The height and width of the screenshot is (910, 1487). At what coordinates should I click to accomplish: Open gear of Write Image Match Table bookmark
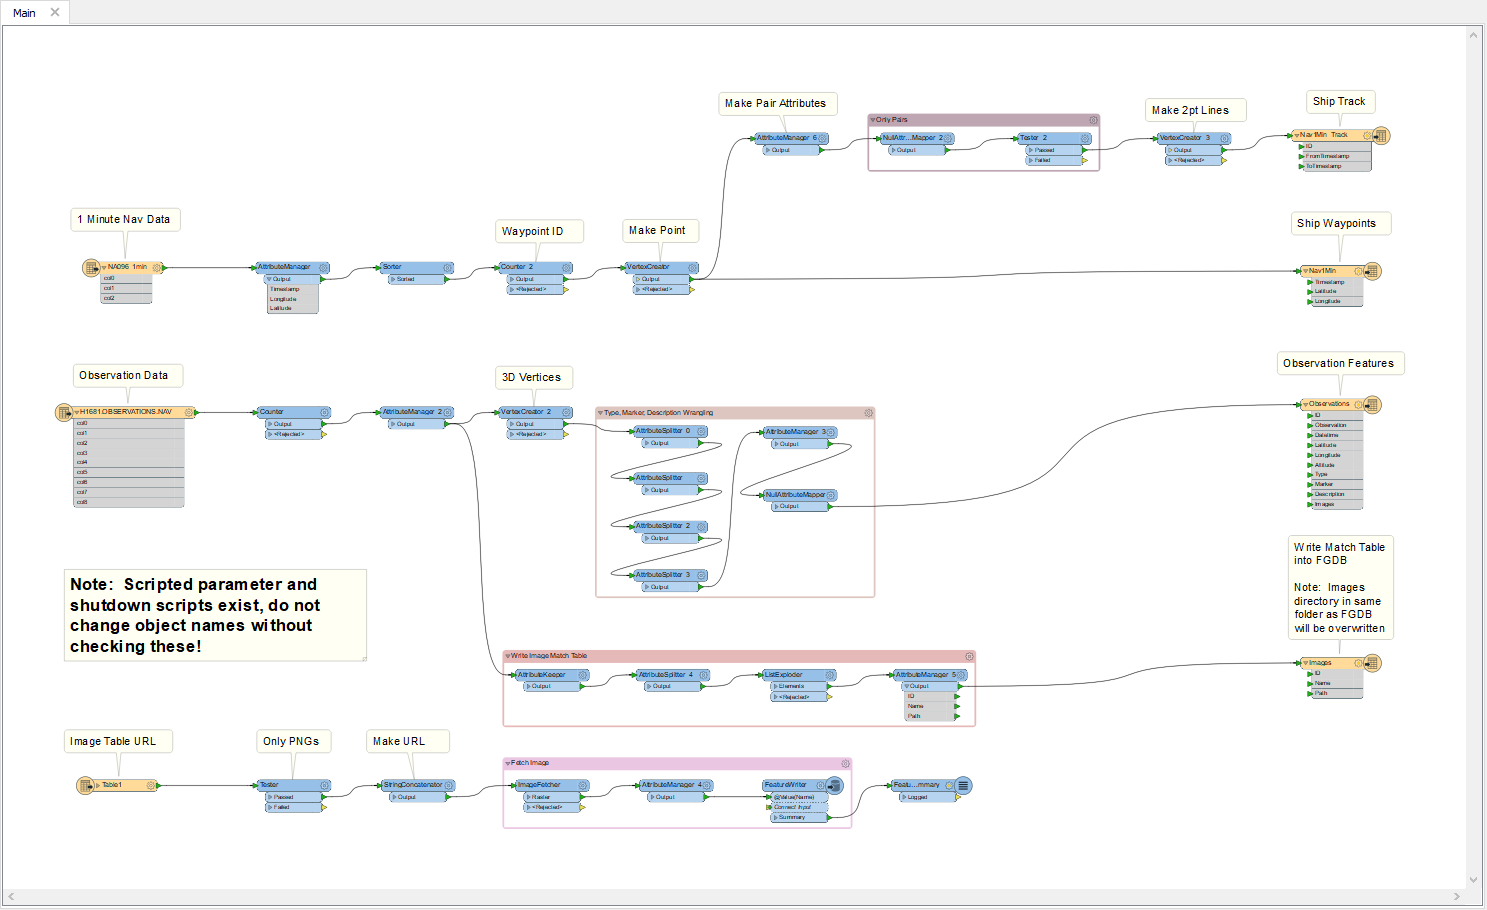[x=969, y=657]
